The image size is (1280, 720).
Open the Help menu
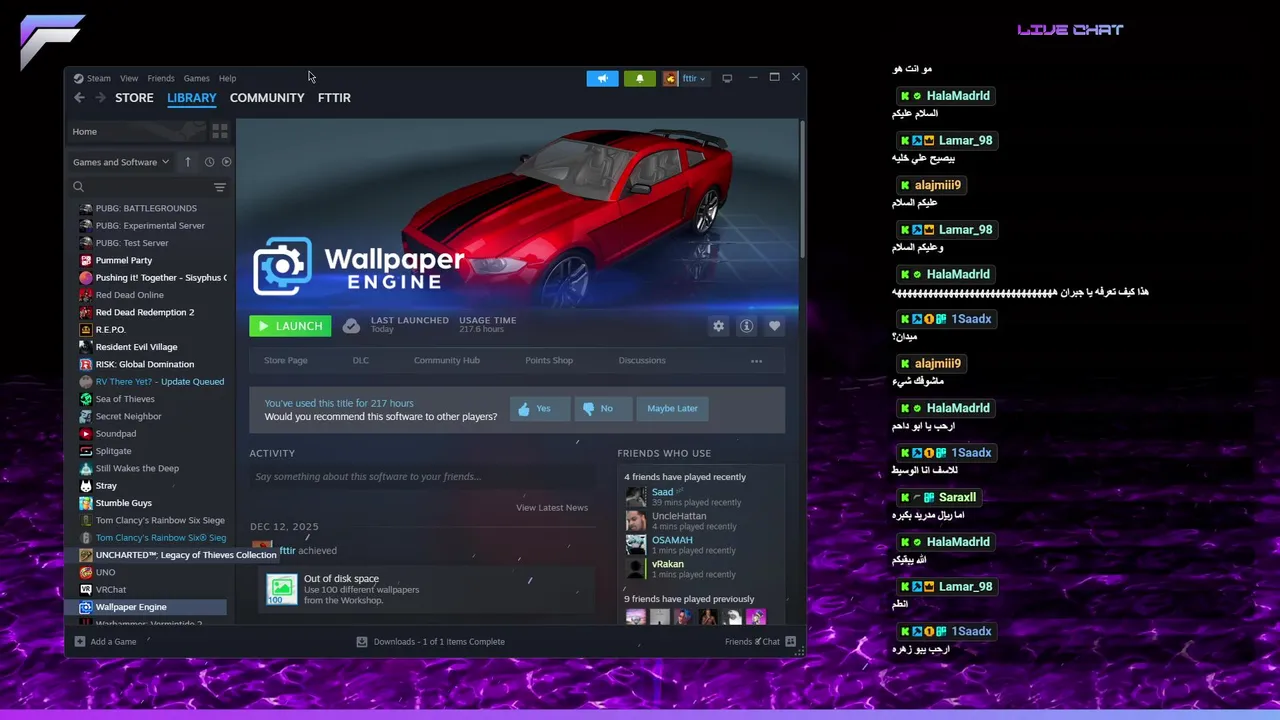pyautogui.click(x=228, y=78)
